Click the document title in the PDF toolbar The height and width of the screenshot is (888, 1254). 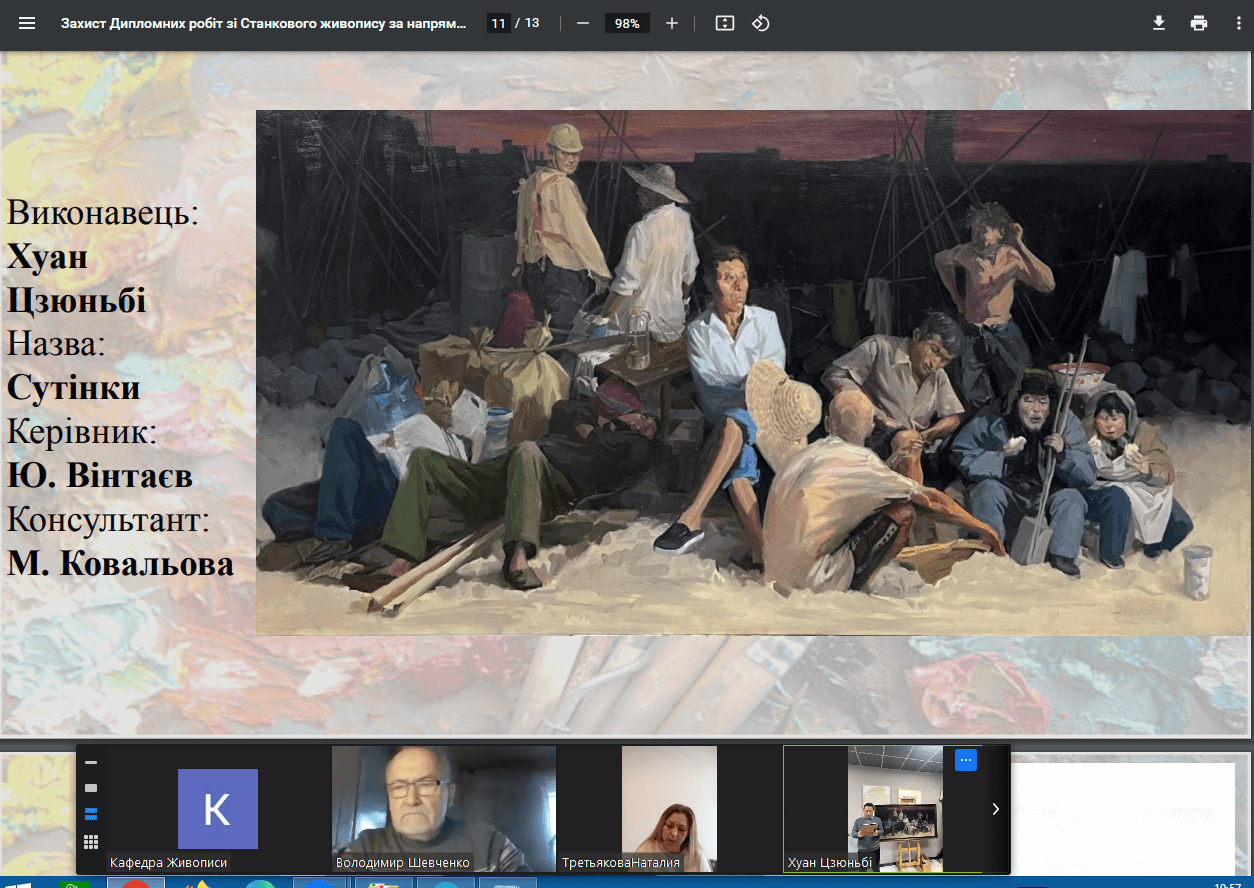coord(263,23)
